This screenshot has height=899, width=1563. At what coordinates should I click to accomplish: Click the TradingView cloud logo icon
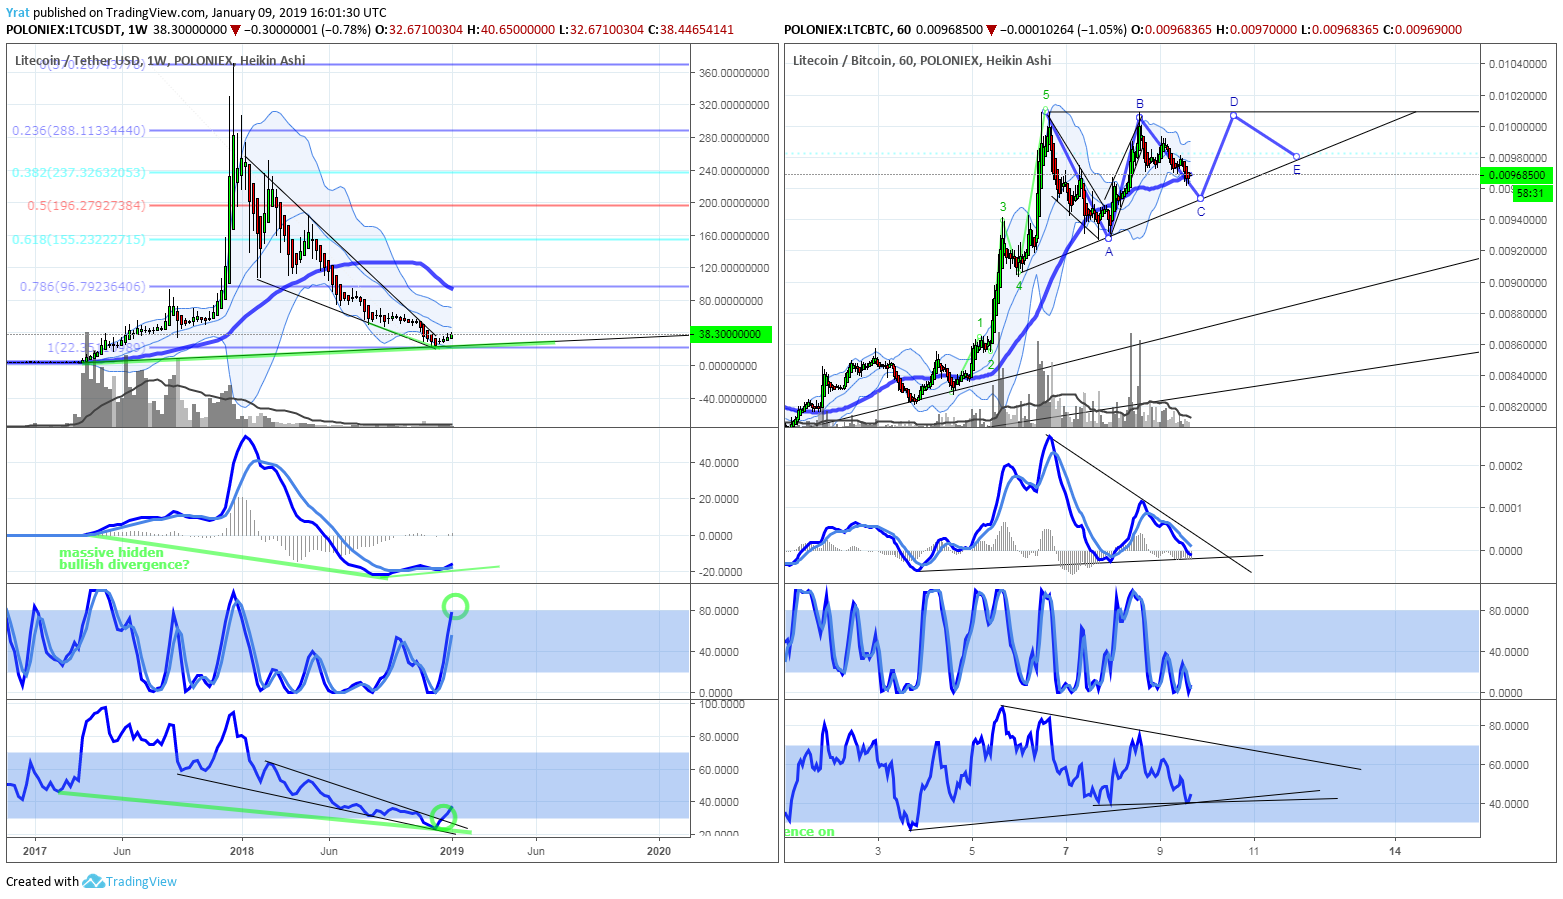pyautogui.click(x=93, y=881)
